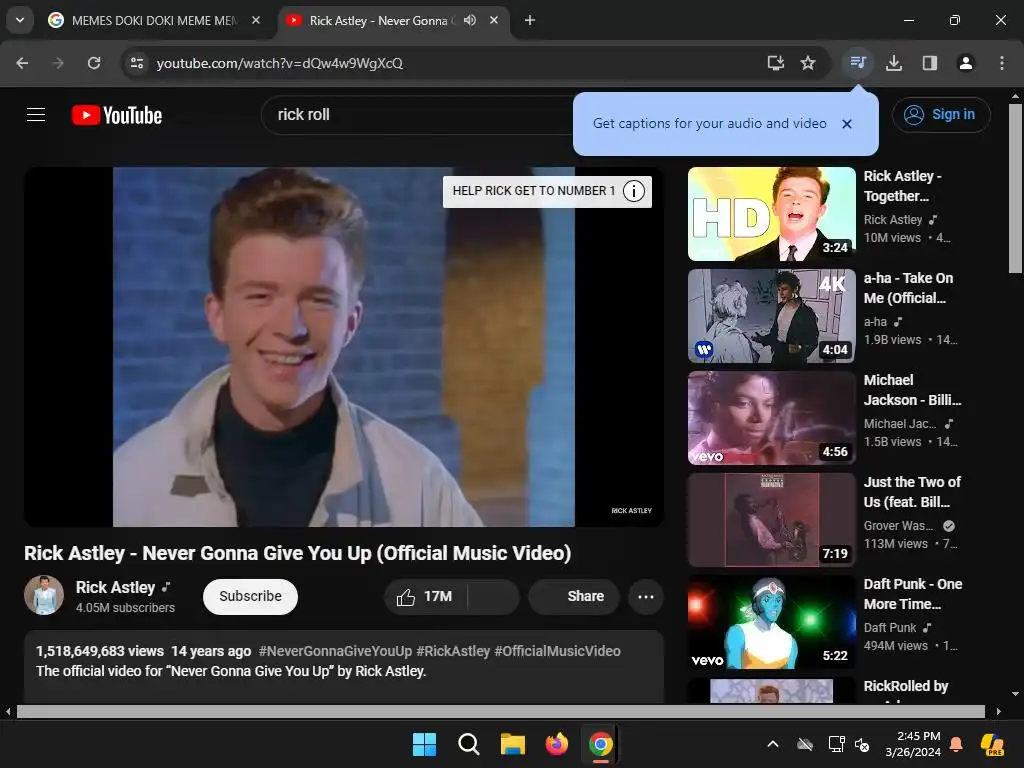This screenshot has width=1024, height=768.
Task: Install app icon in address bar
Action: tap(775, 63)
